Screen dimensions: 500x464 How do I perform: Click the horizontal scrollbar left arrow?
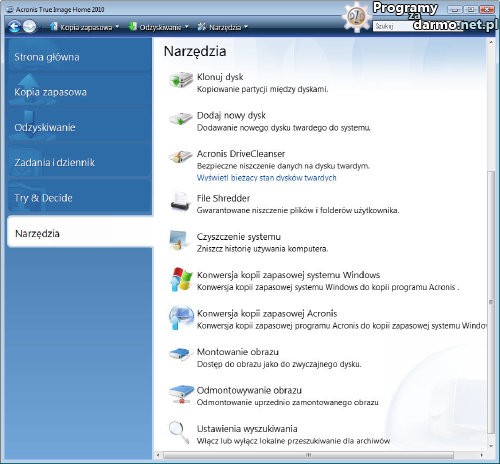click(x=158, y=455)
